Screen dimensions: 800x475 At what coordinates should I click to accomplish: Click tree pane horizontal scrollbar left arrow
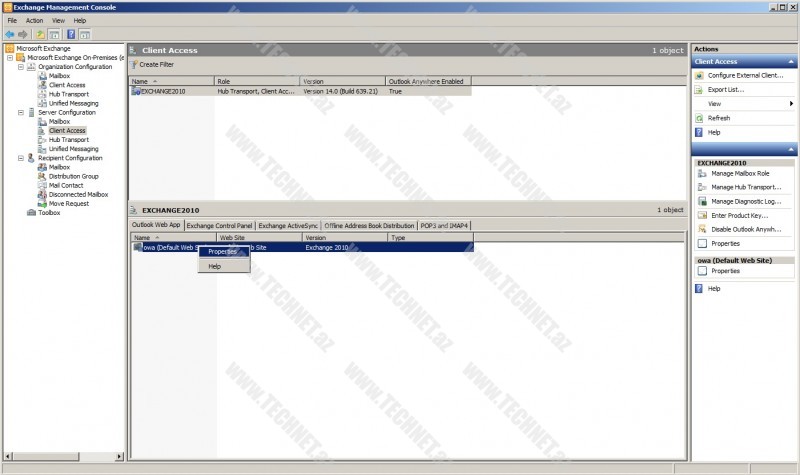coord(8,456)
